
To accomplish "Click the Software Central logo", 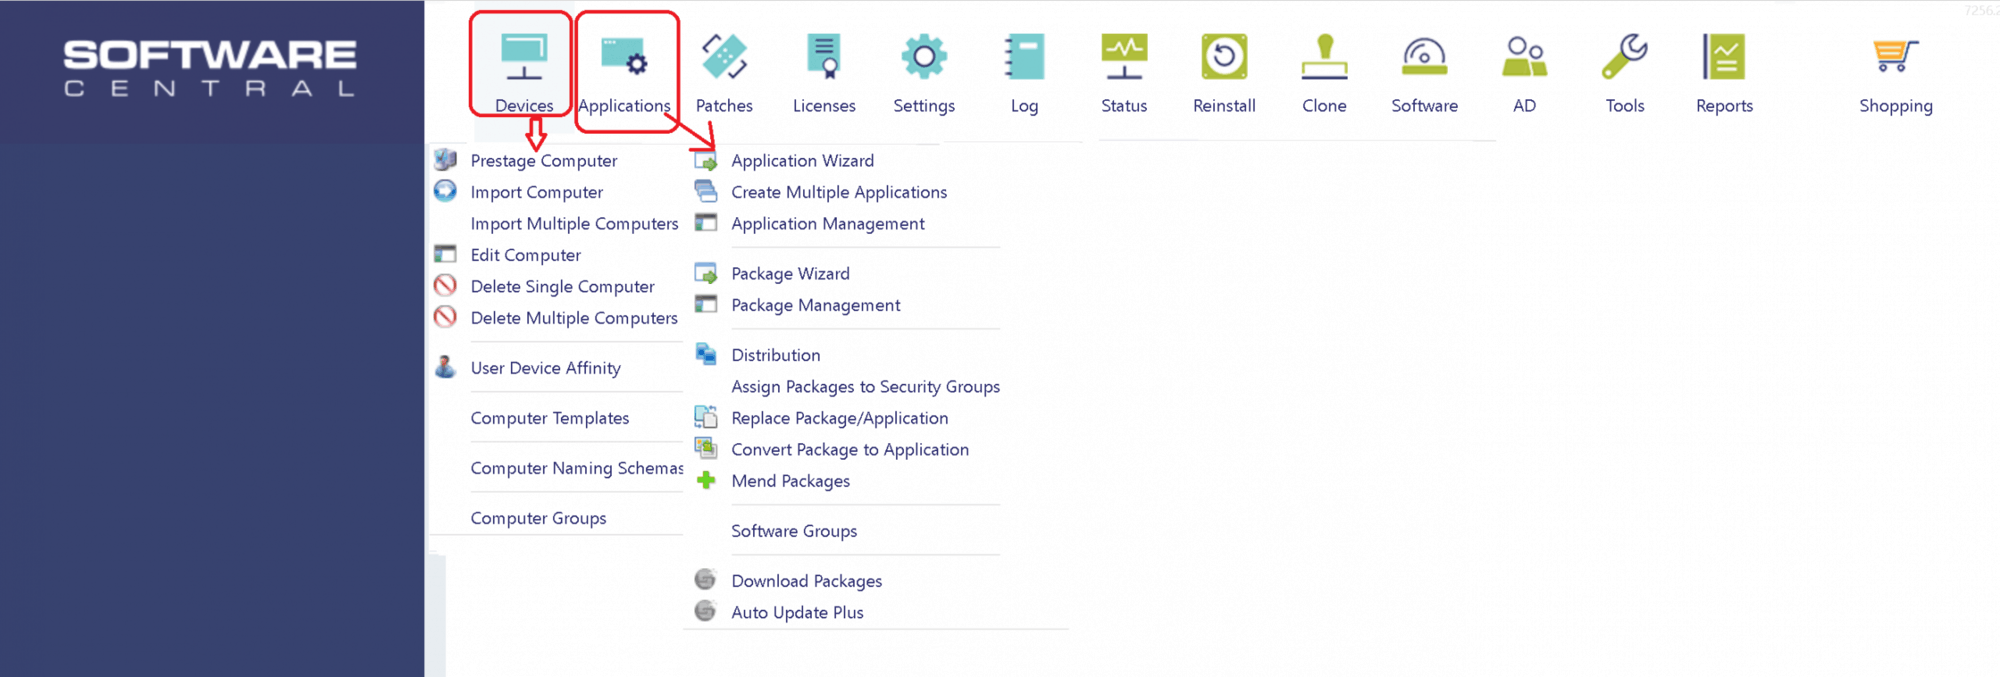I will pos(210,68).
